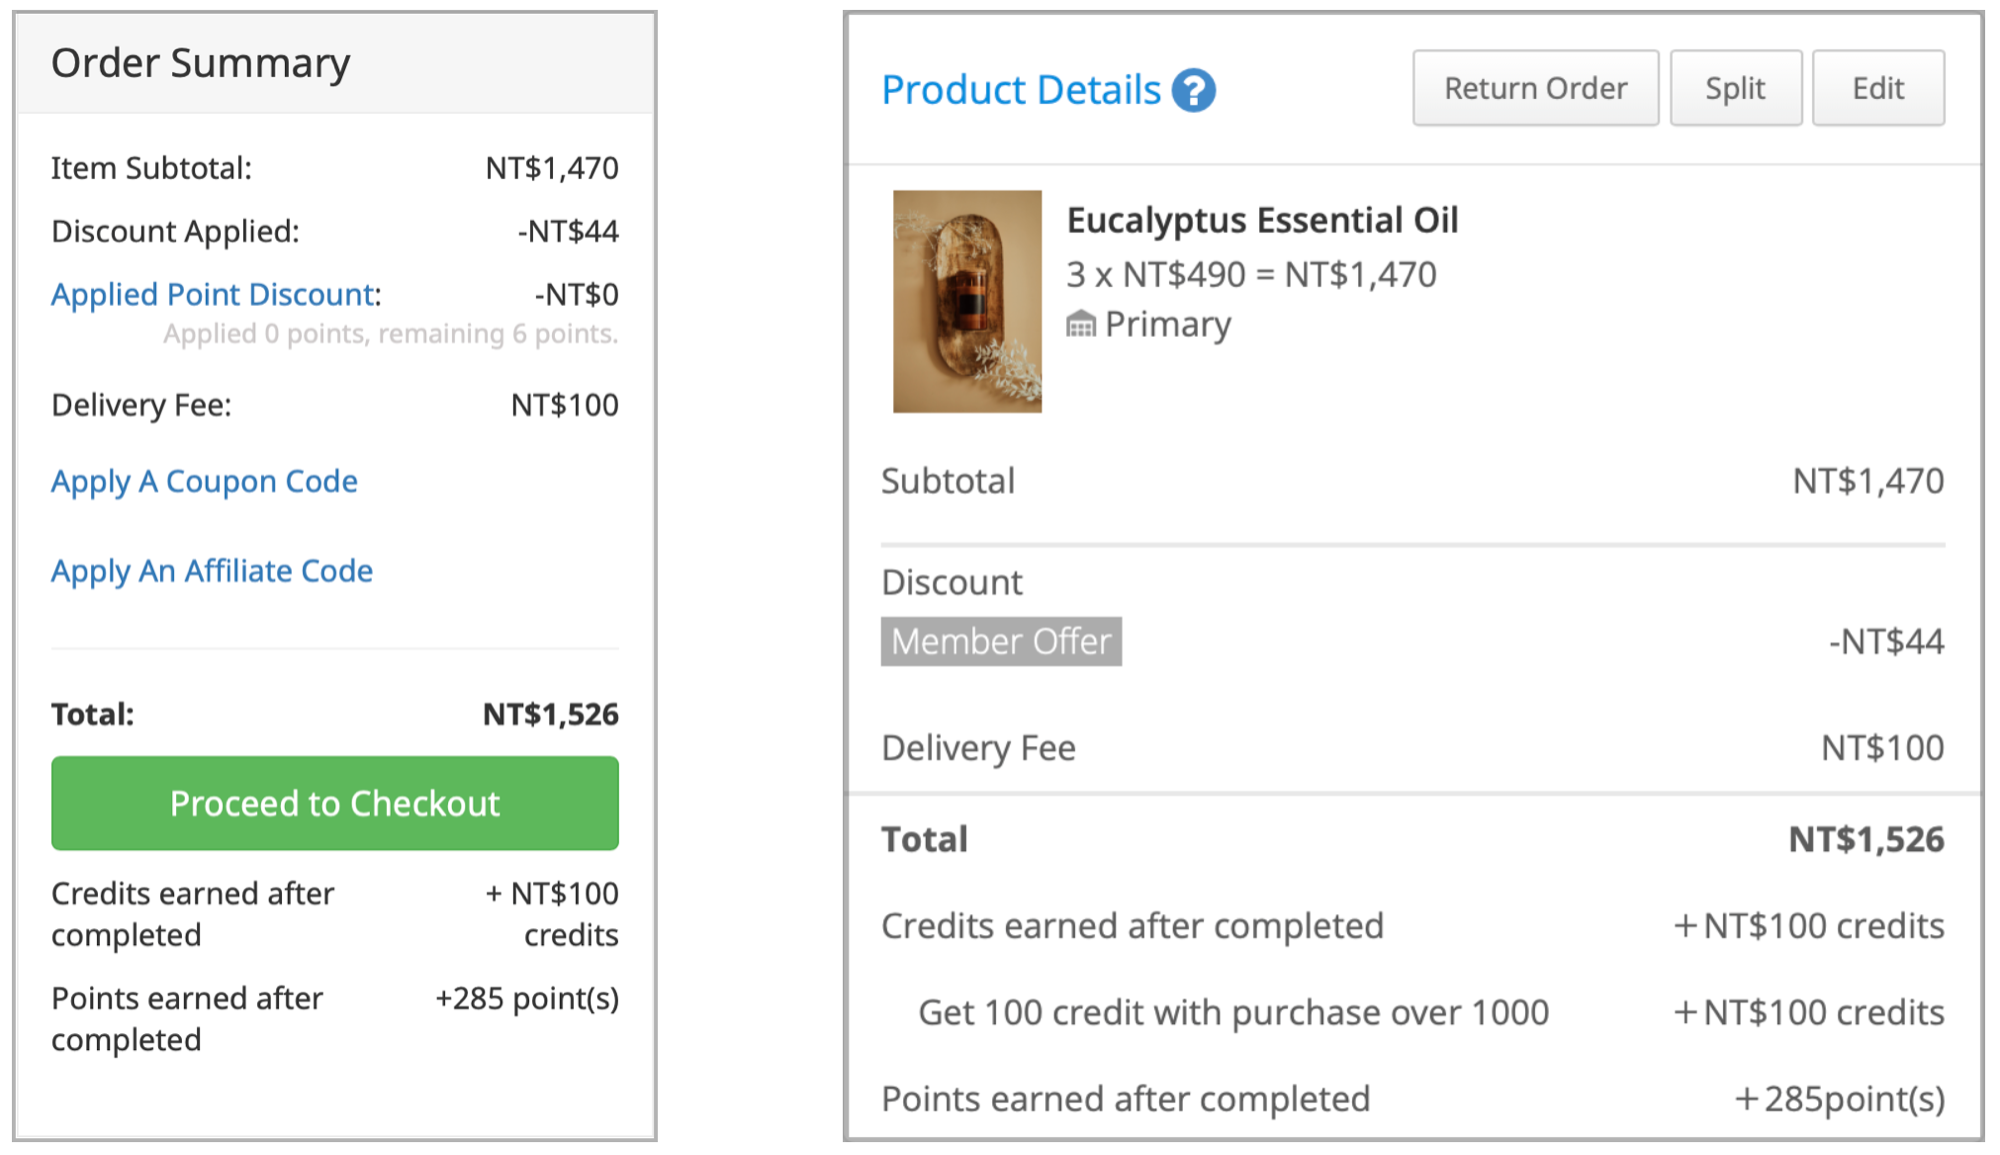Click the Primary warehouse label
This screenshot has width=2000, height=1155.
[1167, 324]
